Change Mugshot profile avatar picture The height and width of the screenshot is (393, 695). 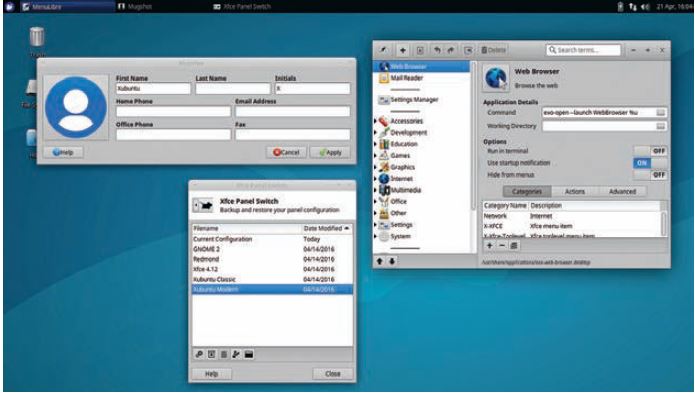tap(76, 107)
